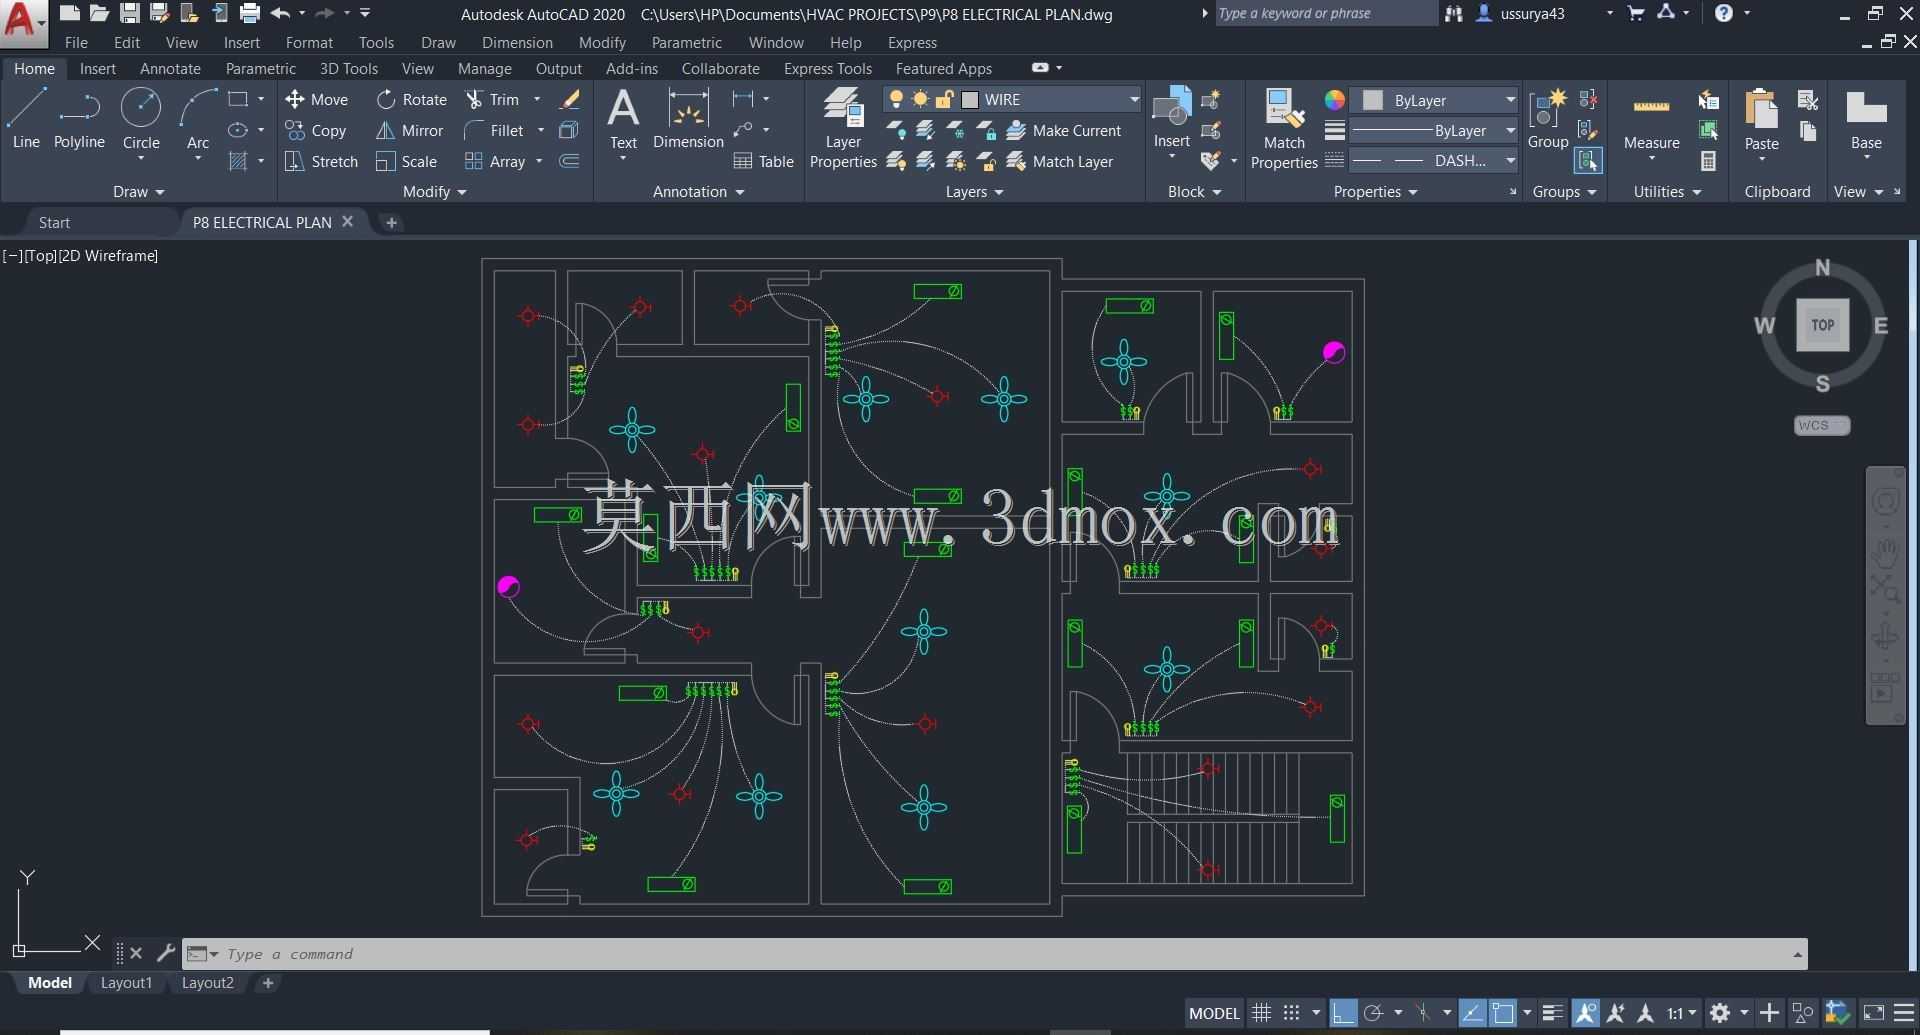Select the Dimension tool

pyautogui.click(x=688, y=119)
